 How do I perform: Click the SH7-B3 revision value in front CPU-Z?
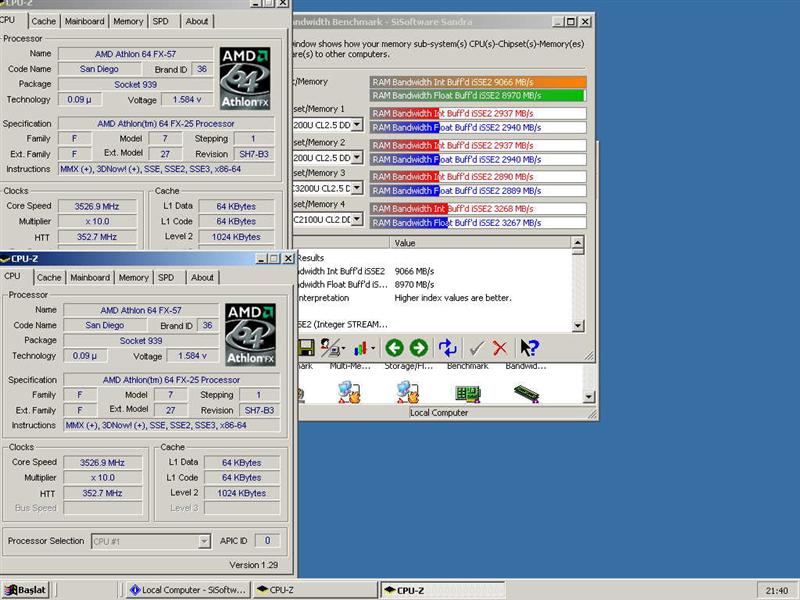click(x=259, y=410)
